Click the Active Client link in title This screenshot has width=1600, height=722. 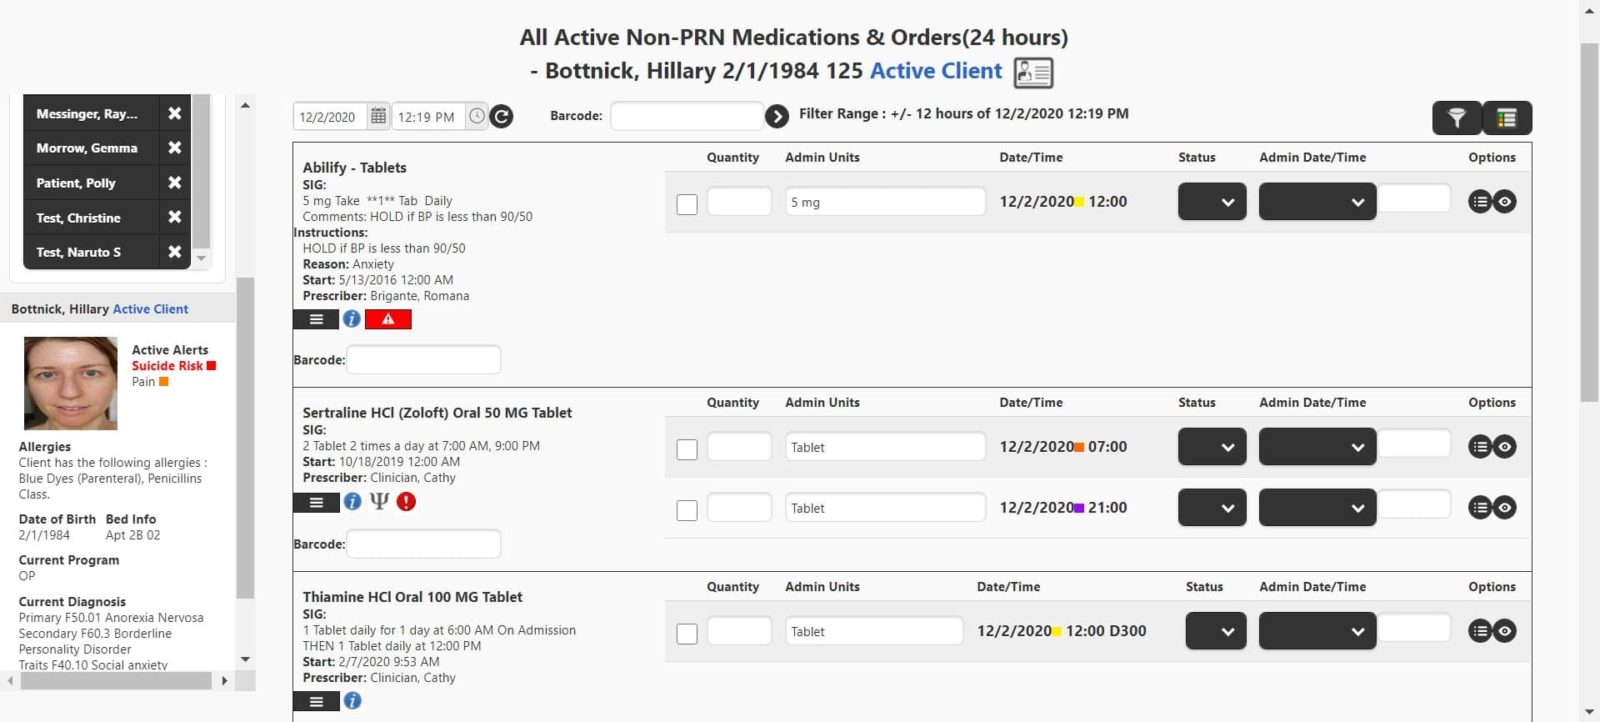[935, 71]
